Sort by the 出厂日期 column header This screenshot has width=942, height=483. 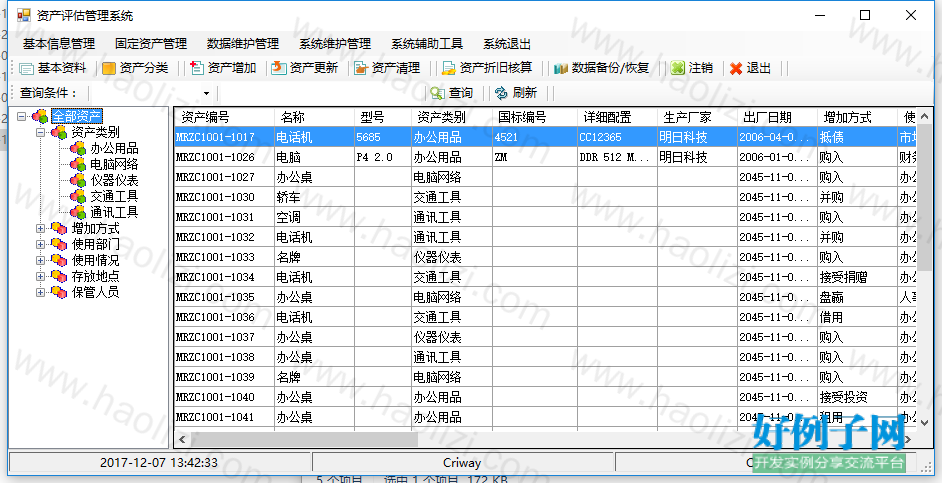click(777, 117)
